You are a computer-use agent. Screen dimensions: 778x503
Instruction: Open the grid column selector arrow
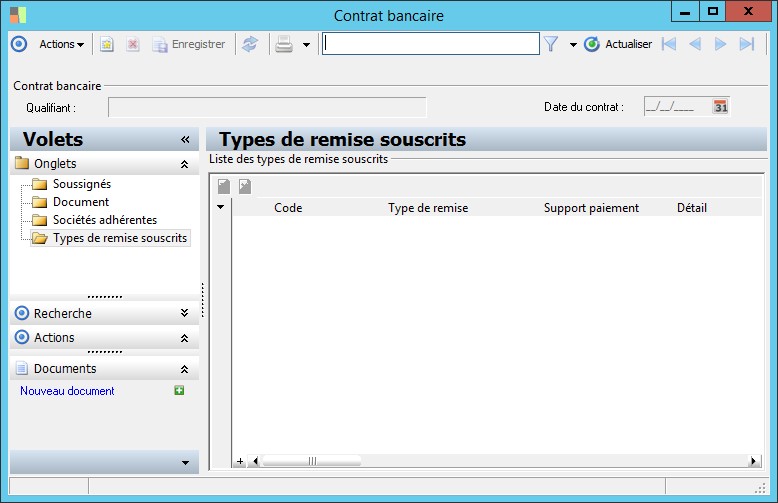pyautogui.click(x=220, y=207)
